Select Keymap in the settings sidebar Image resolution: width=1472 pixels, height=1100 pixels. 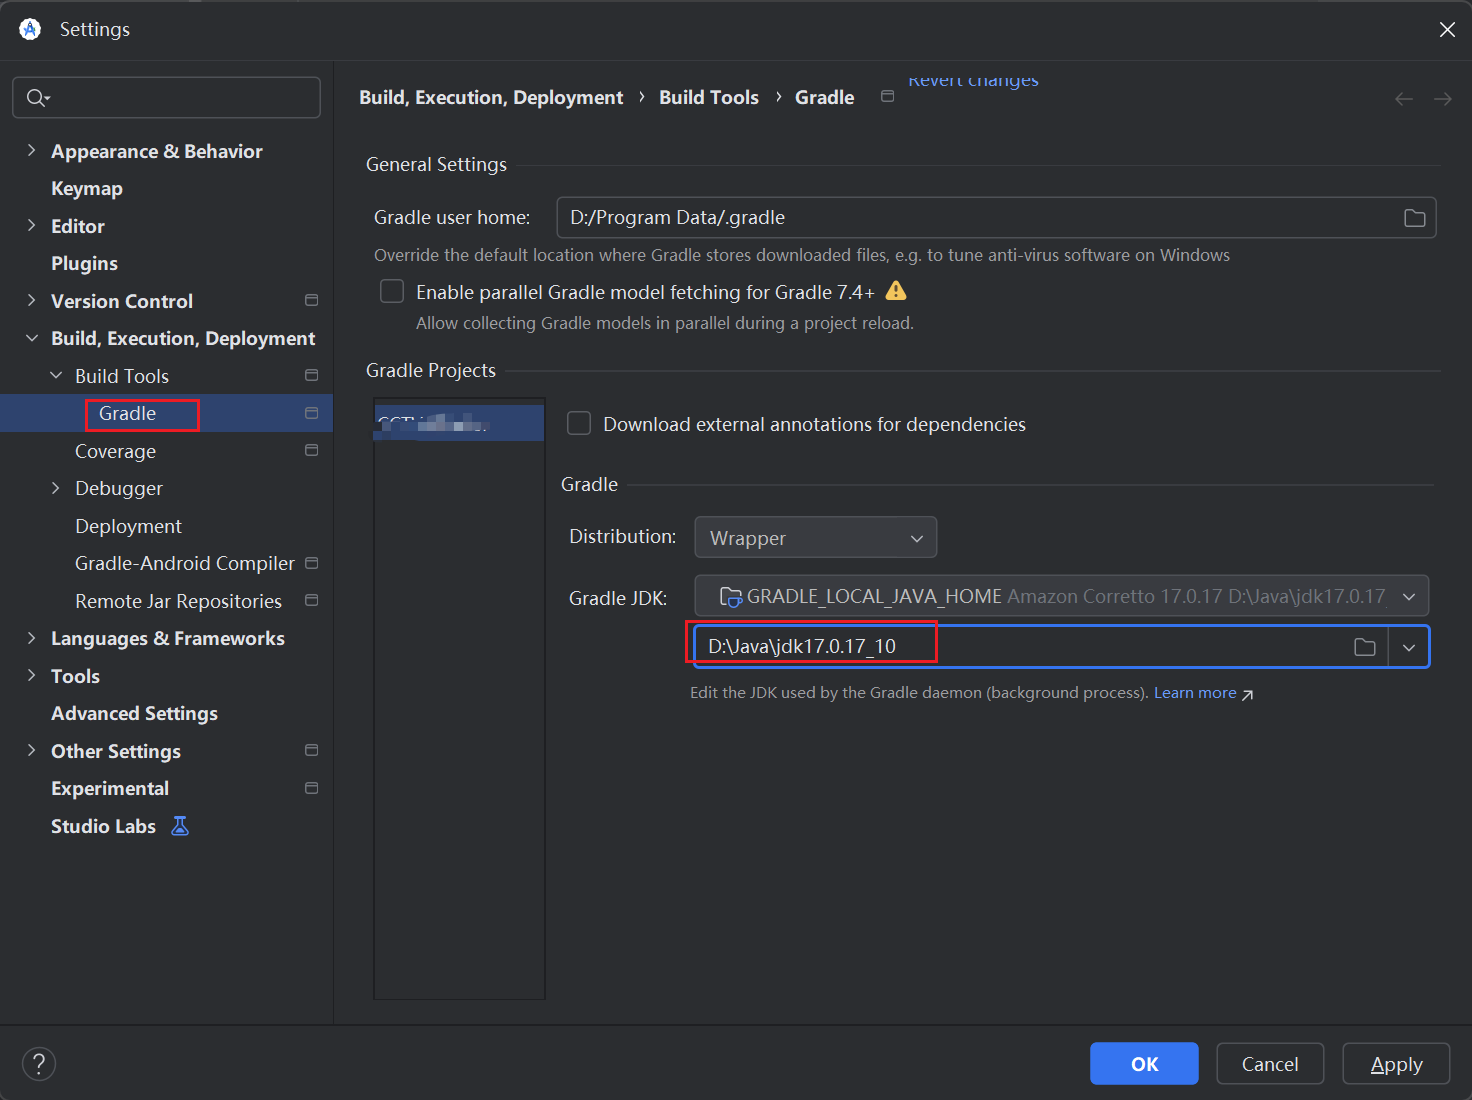coord(86,188)
